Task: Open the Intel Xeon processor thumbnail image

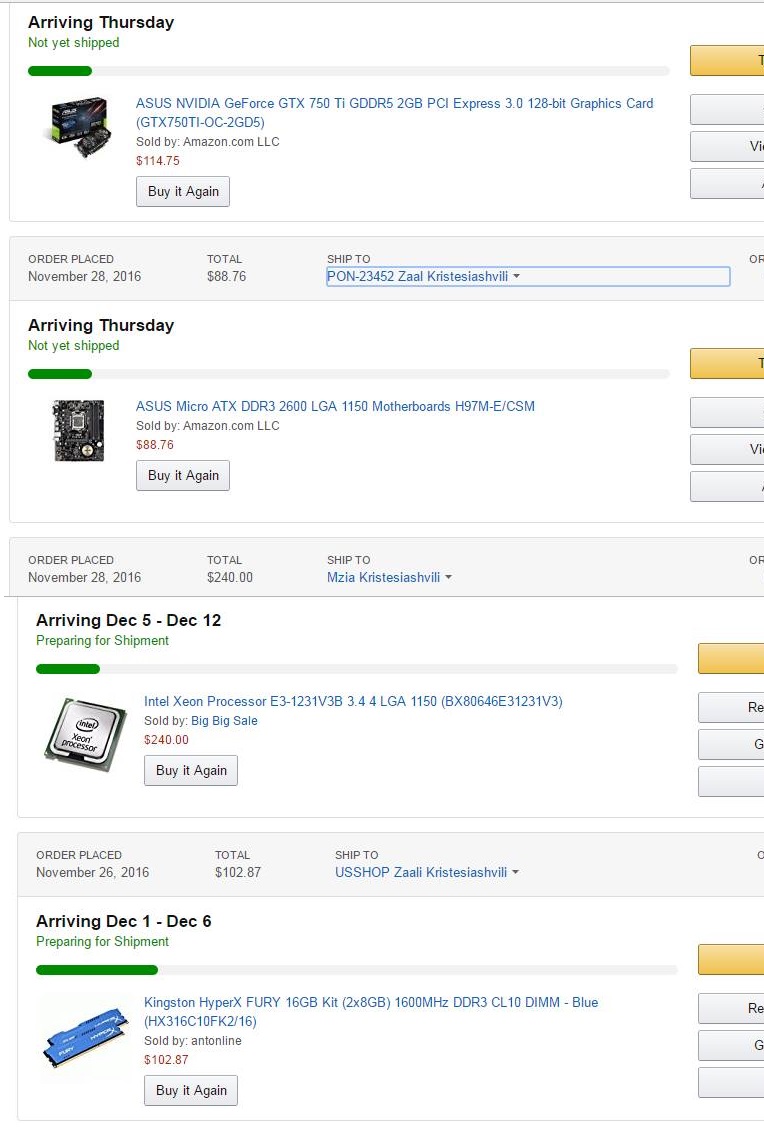Action: [86, 735]
